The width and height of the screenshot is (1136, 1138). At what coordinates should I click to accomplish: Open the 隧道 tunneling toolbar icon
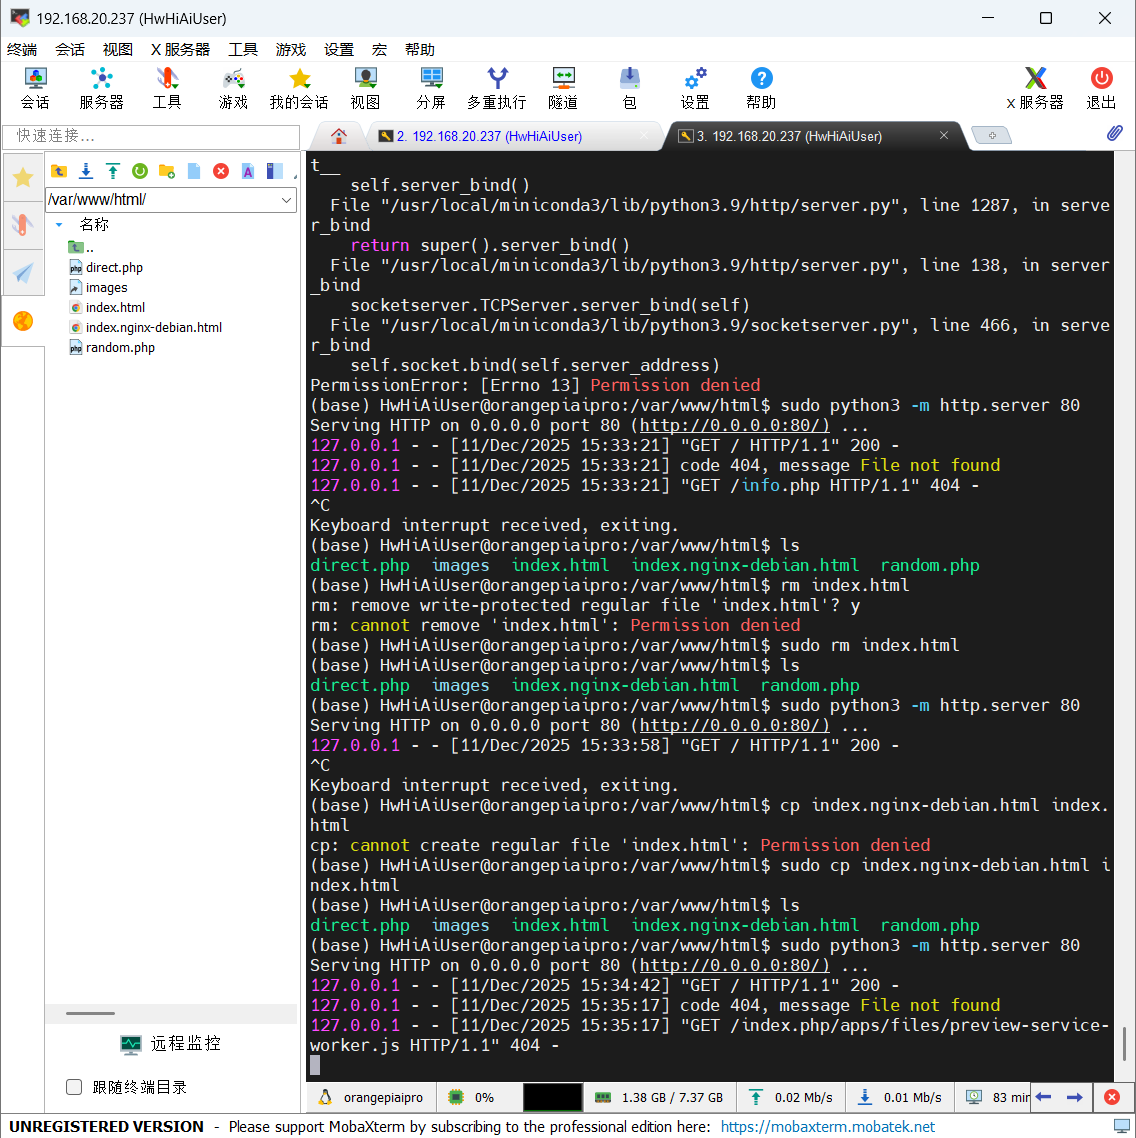[563, 89]
